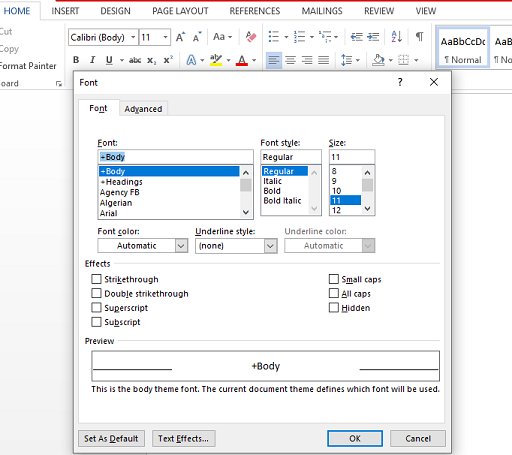
Task: Align text left in ribbon
Action: click(274, 60)
